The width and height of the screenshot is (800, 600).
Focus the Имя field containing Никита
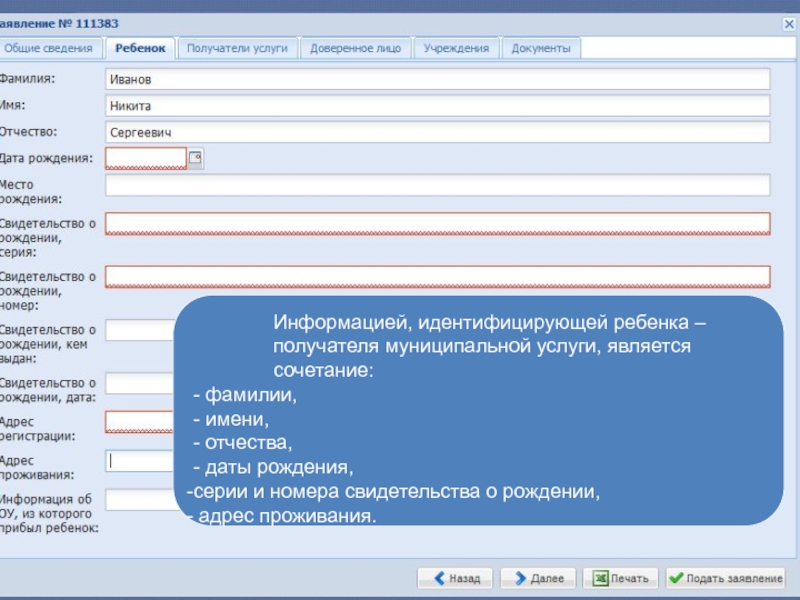(x=437, y=106)
